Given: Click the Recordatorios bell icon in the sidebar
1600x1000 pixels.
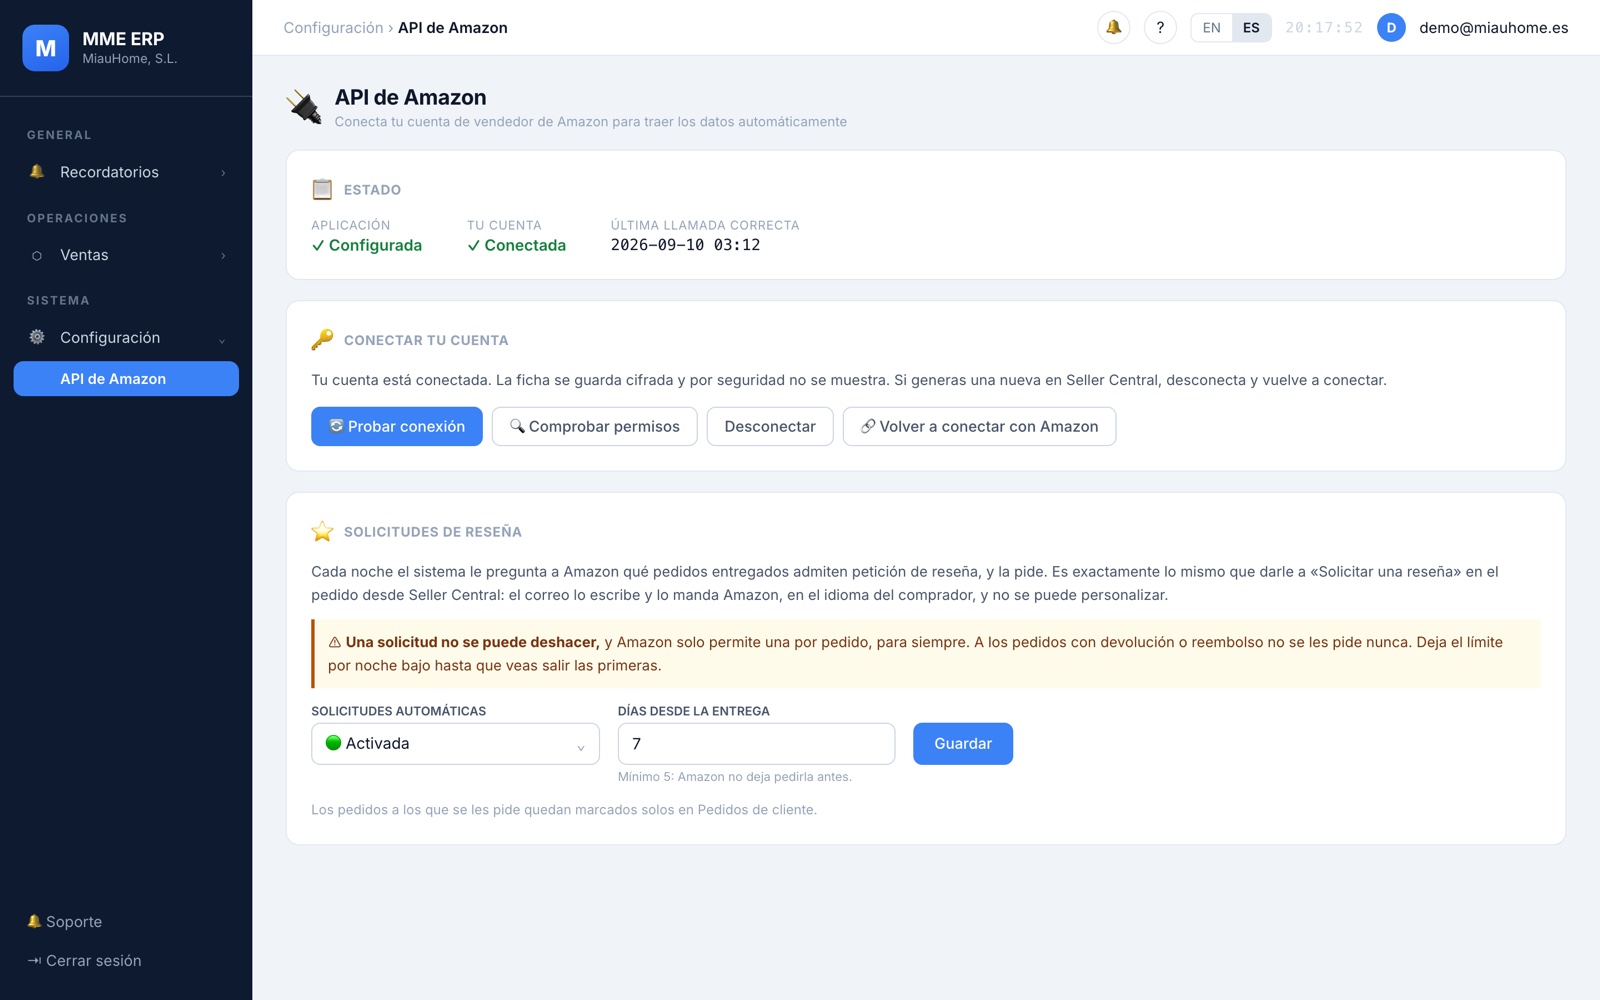Looking at the screenshot, I should pyautogui.click(x=37, y=172).
